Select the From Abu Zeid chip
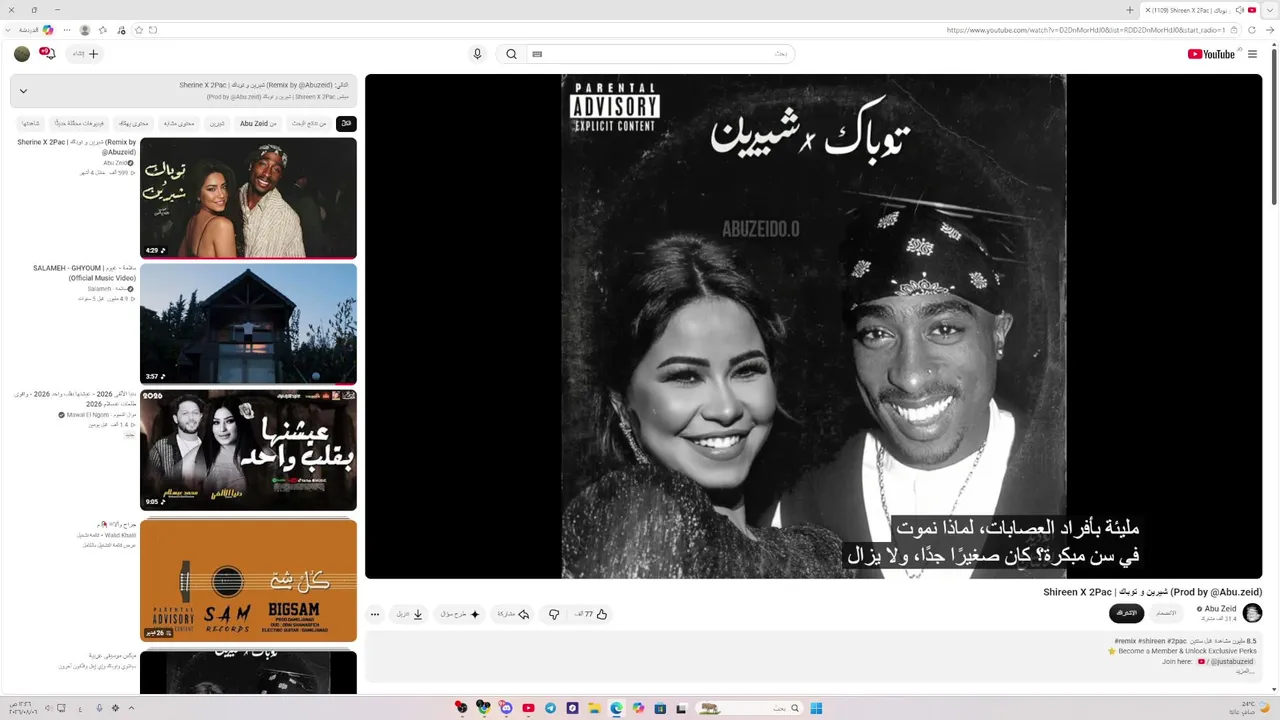 [x=258, y=124]
